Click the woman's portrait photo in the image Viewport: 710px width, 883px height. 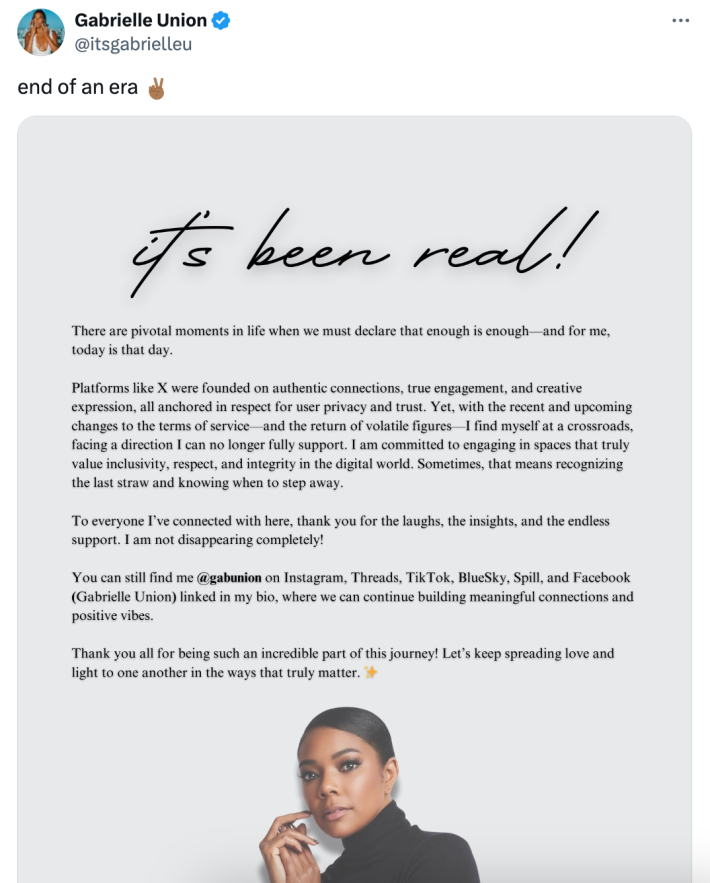pos(360,790)
